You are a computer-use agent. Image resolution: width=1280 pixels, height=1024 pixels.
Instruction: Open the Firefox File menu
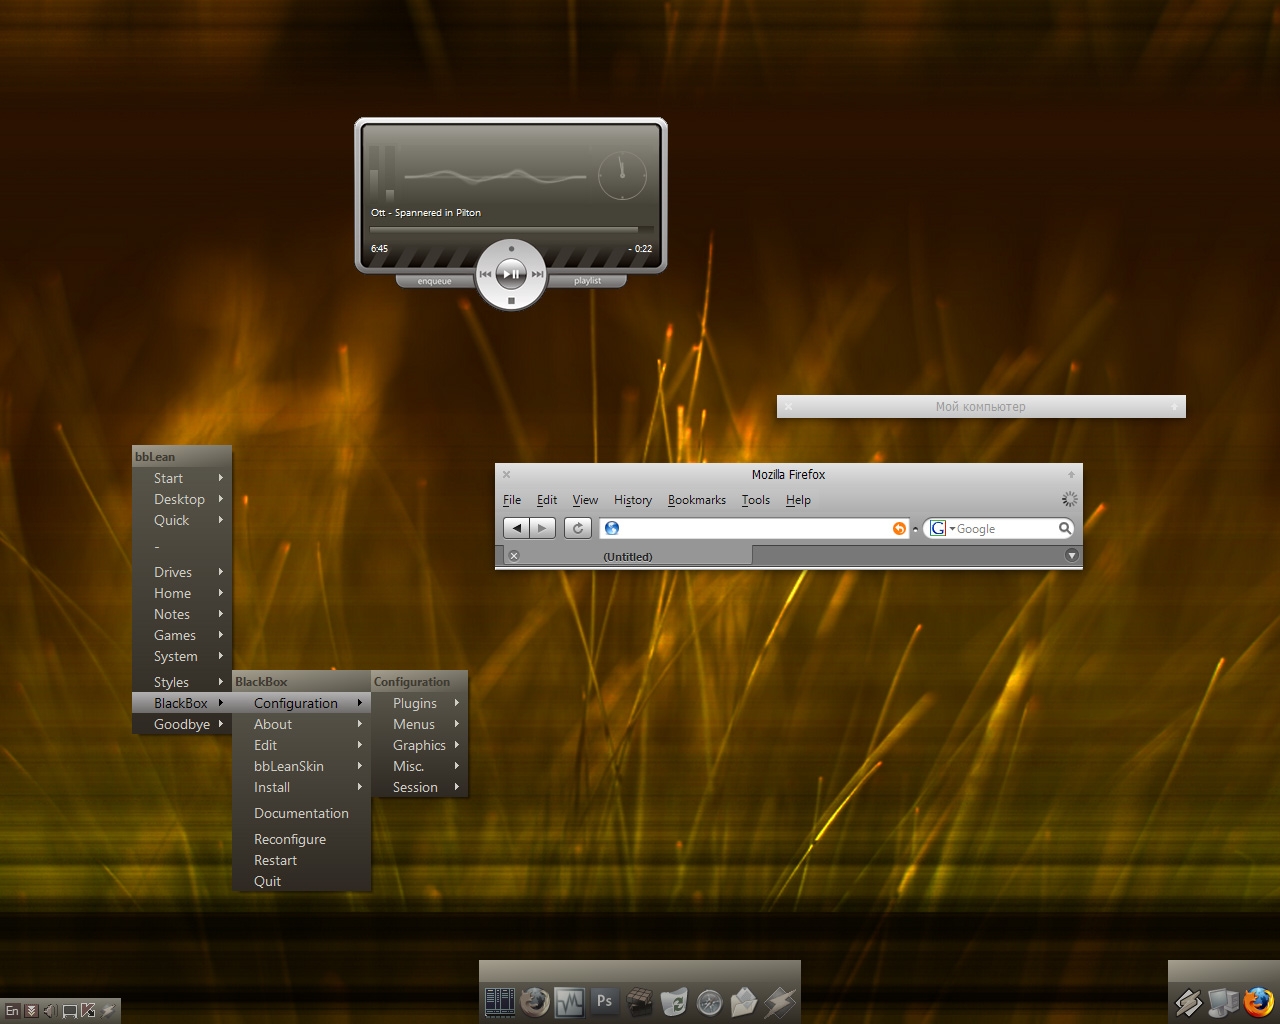point(512,500)
